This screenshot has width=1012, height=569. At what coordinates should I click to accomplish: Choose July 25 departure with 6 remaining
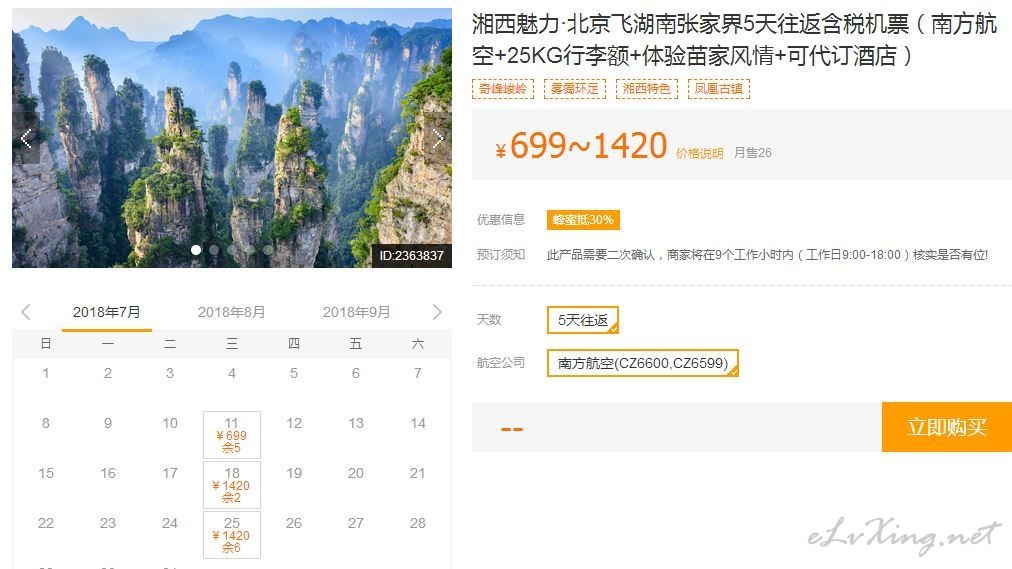232,535
